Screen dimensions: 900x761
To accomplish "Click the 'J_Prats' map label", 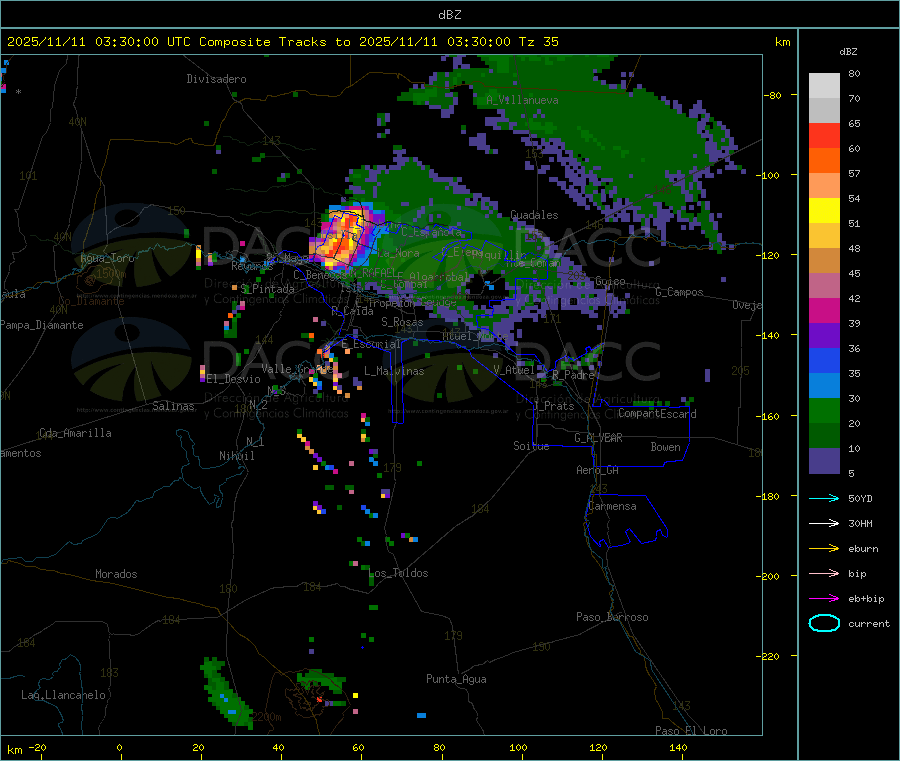I will point(554,406).
